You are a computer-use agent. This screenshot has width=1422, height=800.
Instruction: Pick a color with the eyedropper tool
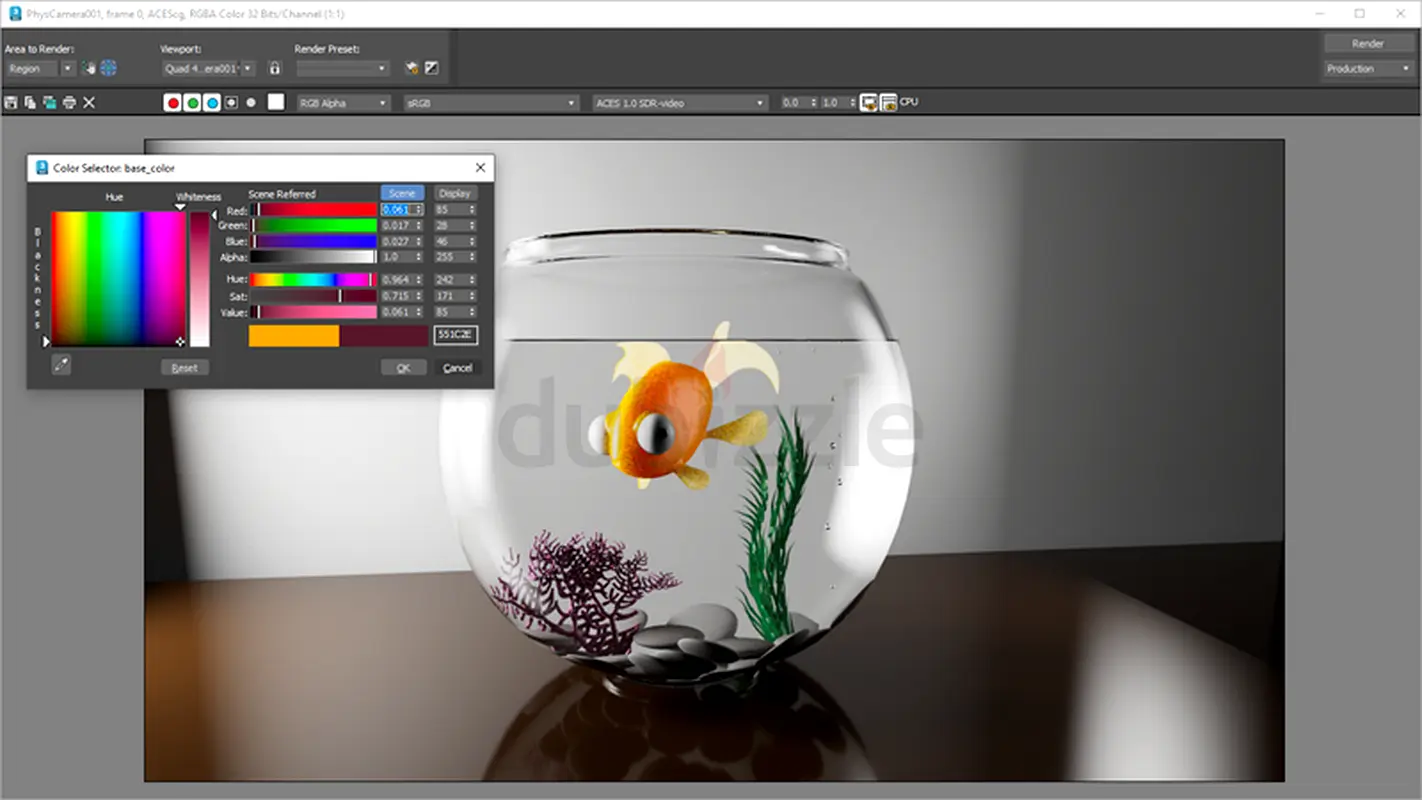[x=61, y=366]
